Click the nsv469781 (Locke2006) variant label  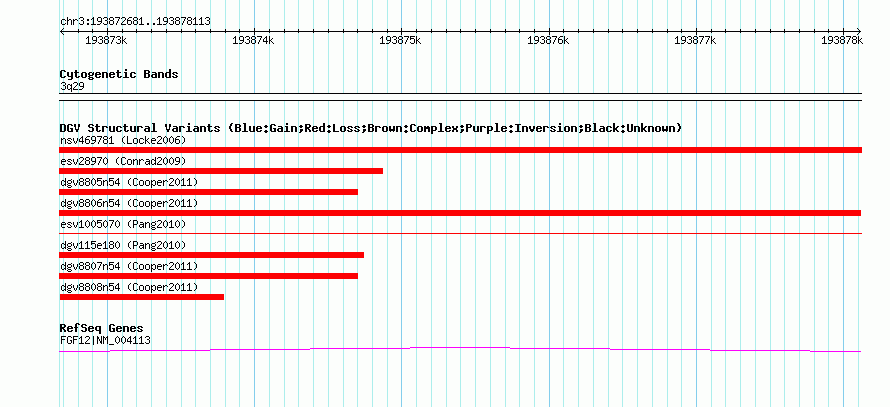coord(123,140)
